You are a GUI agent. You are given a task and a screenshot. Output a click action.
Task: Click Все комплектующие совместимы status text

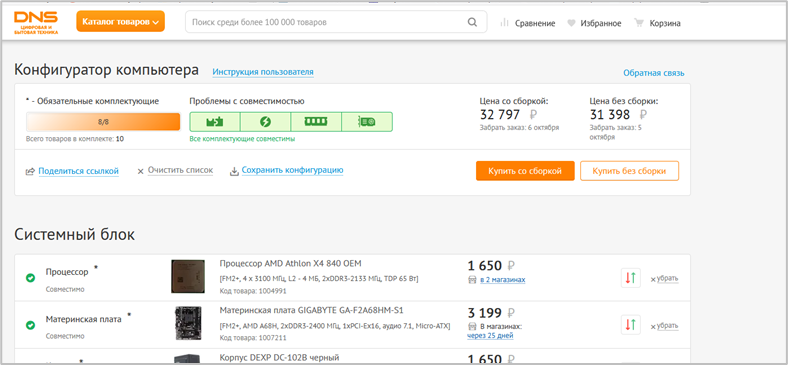(x=242, y=139)
